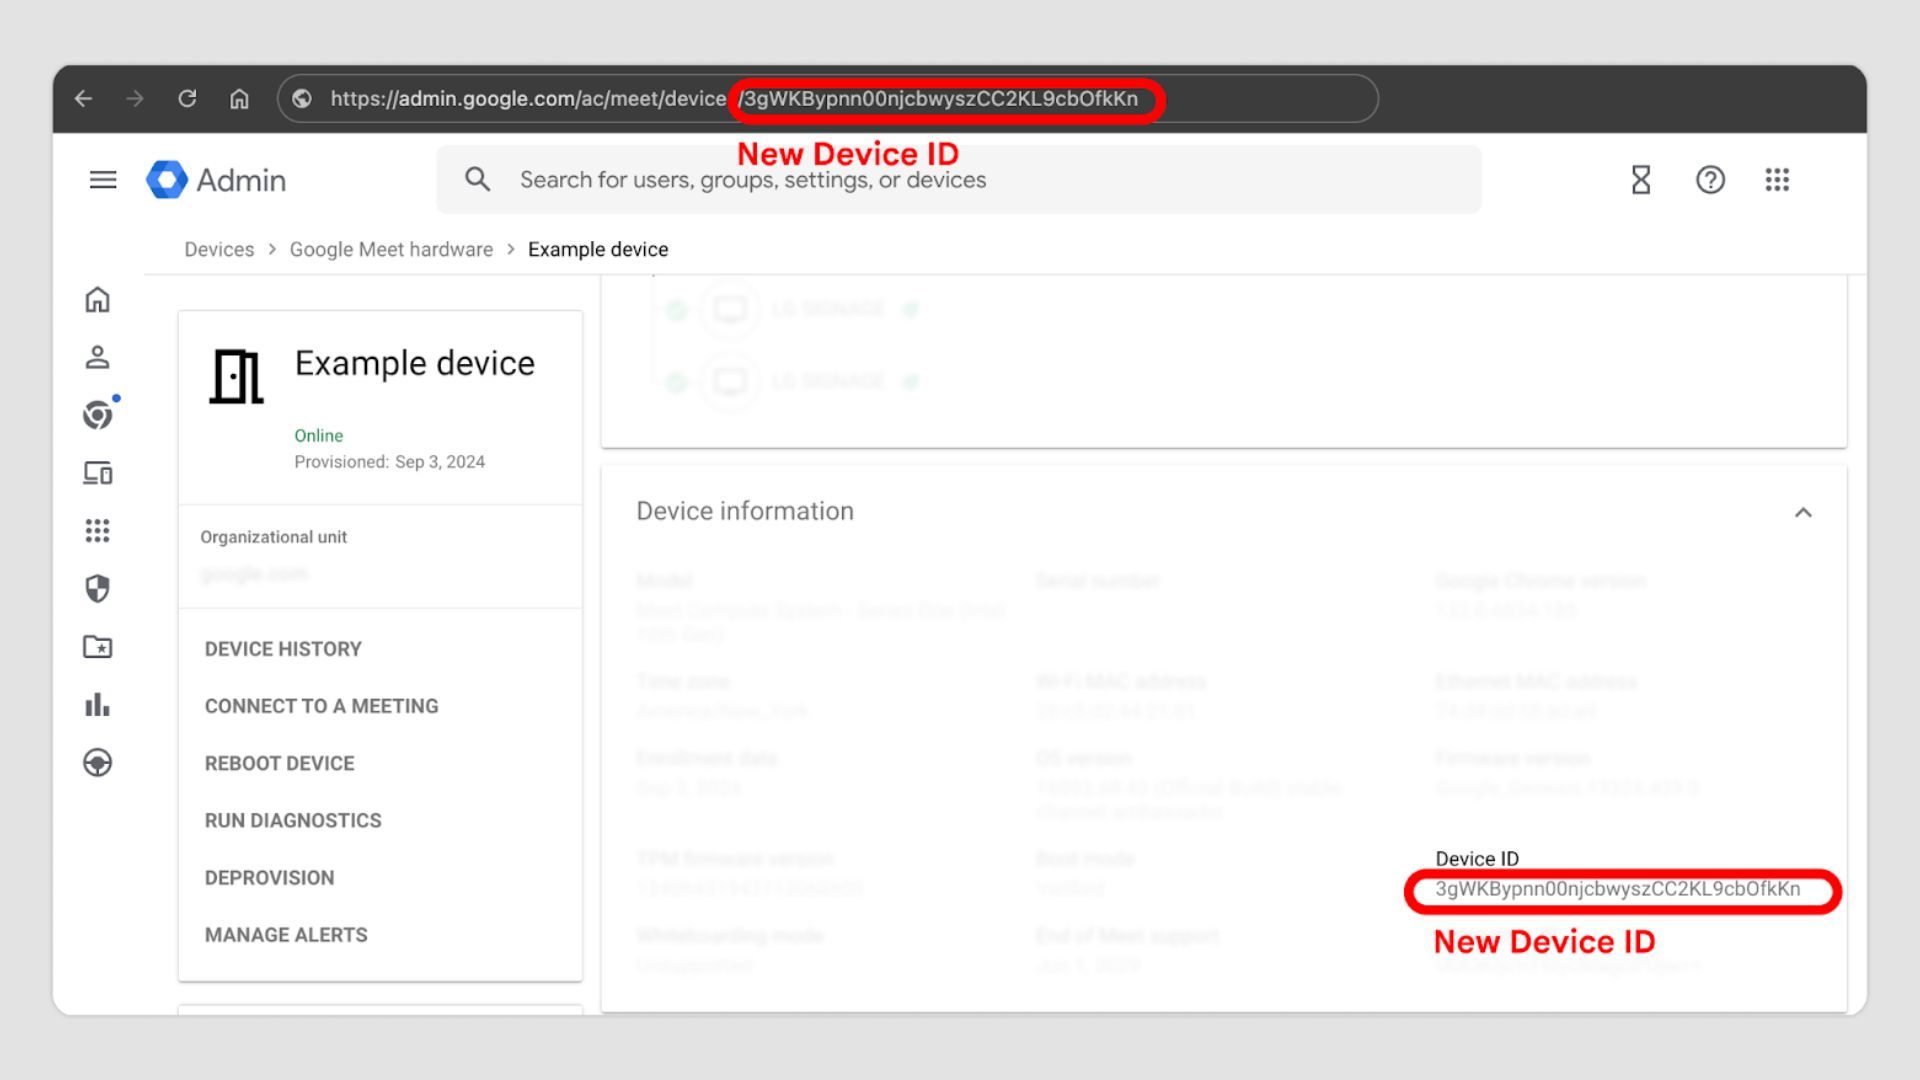Open the browser home page icon
1920x1080 pixels.
pyautogui.click(x=239, y=99)
